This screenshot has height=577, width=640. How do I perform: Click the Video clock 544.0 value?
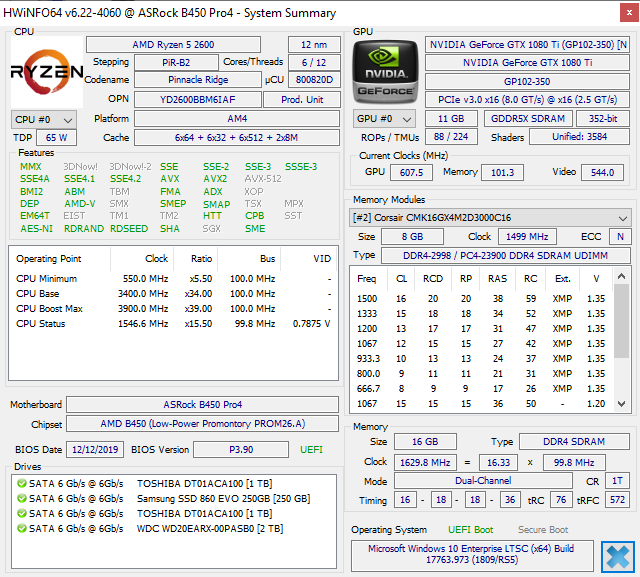point(602,172)
